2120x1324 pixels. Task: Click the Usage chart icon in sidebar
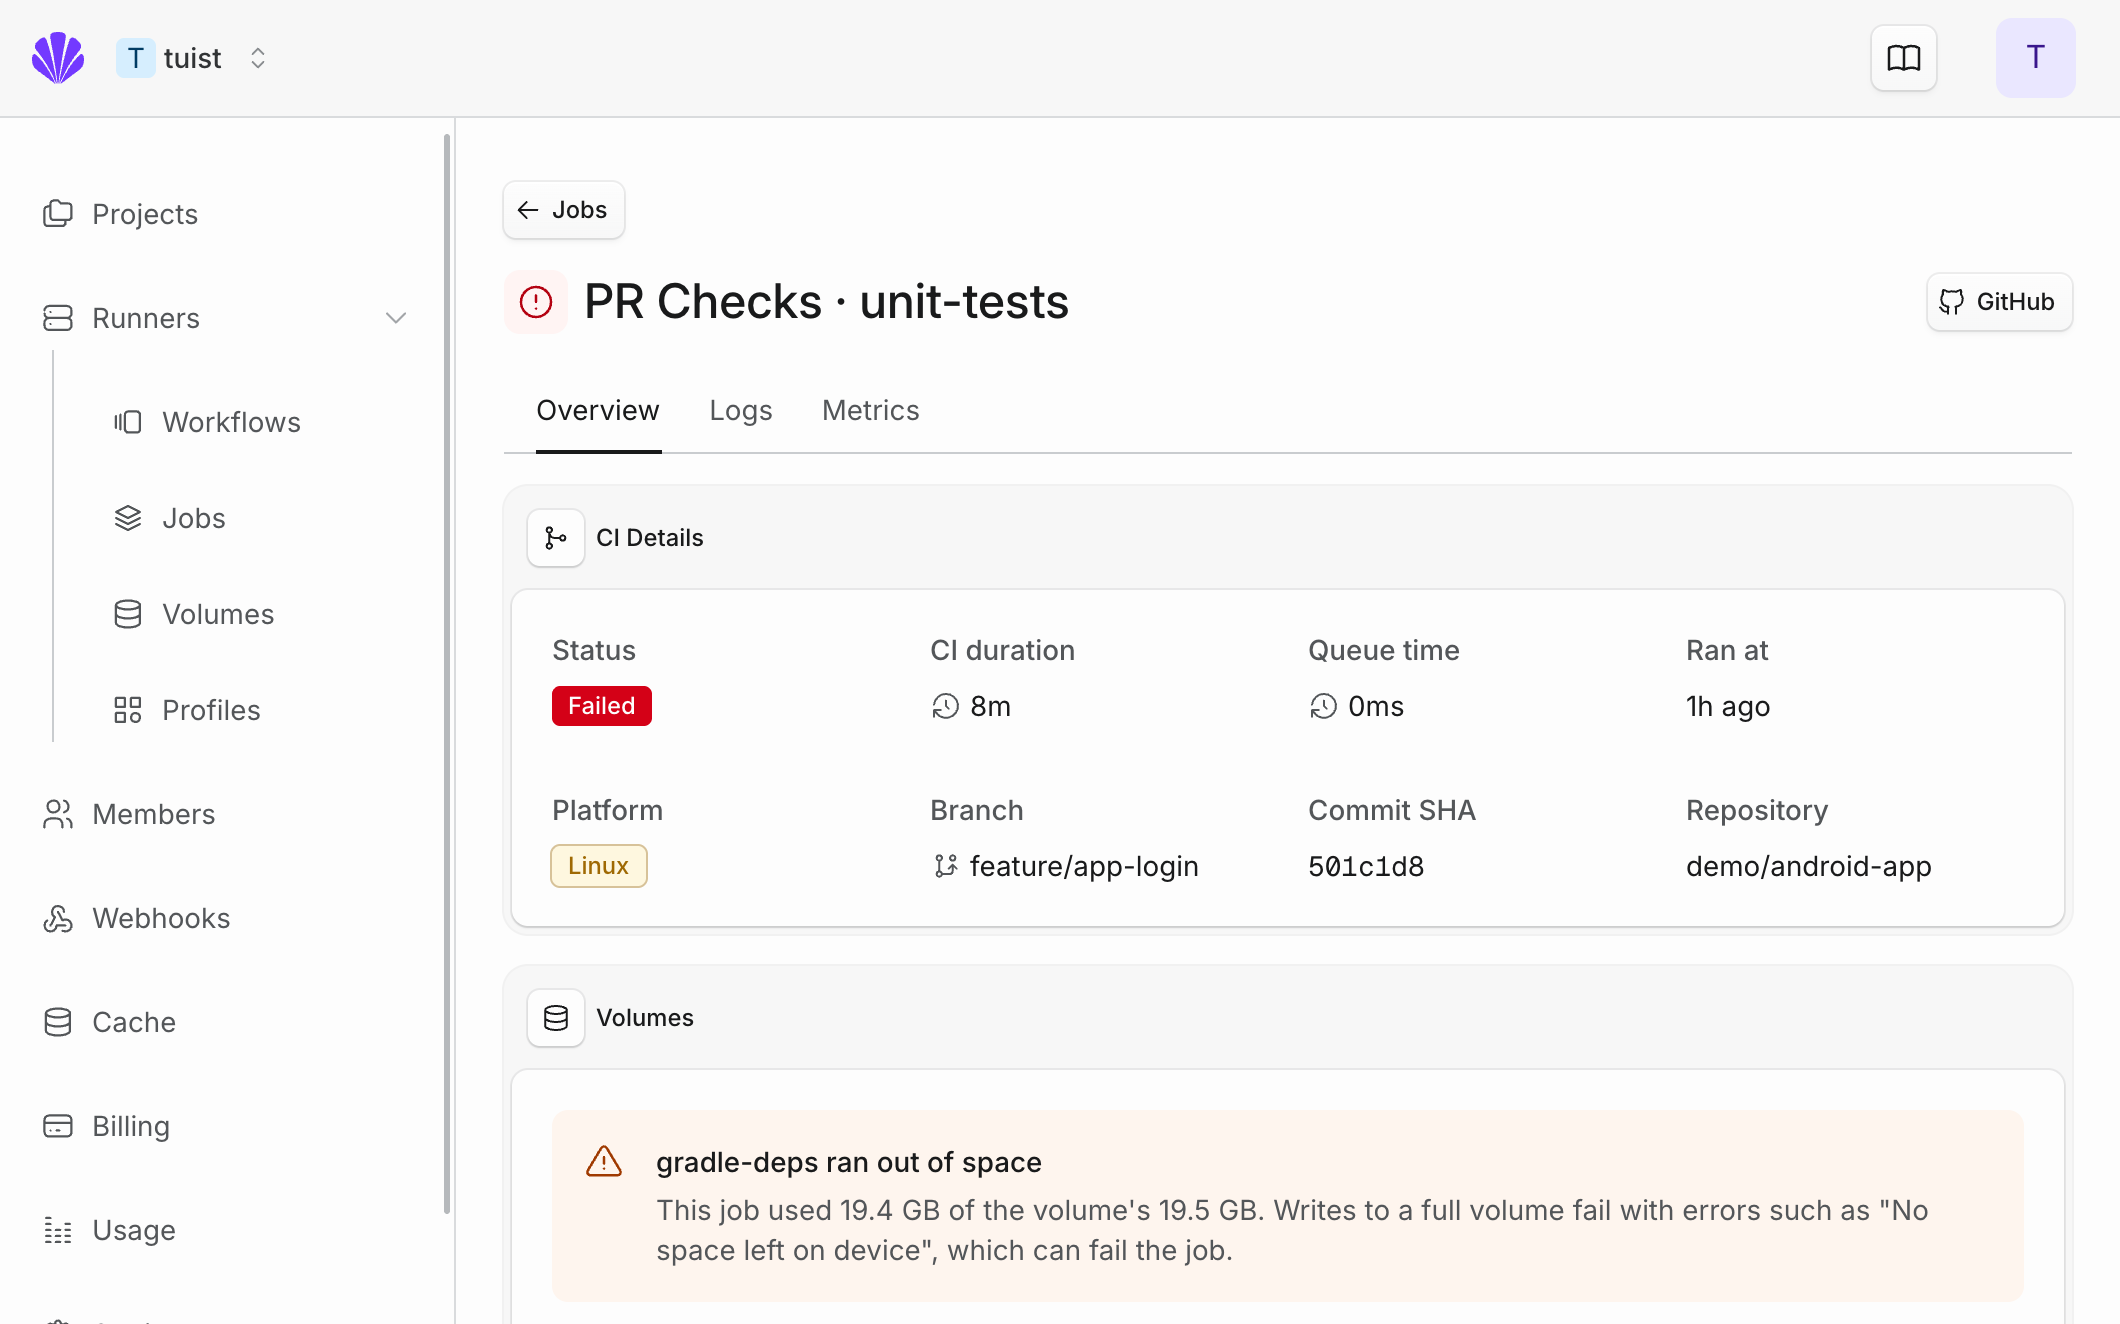tap(58, 1230)
